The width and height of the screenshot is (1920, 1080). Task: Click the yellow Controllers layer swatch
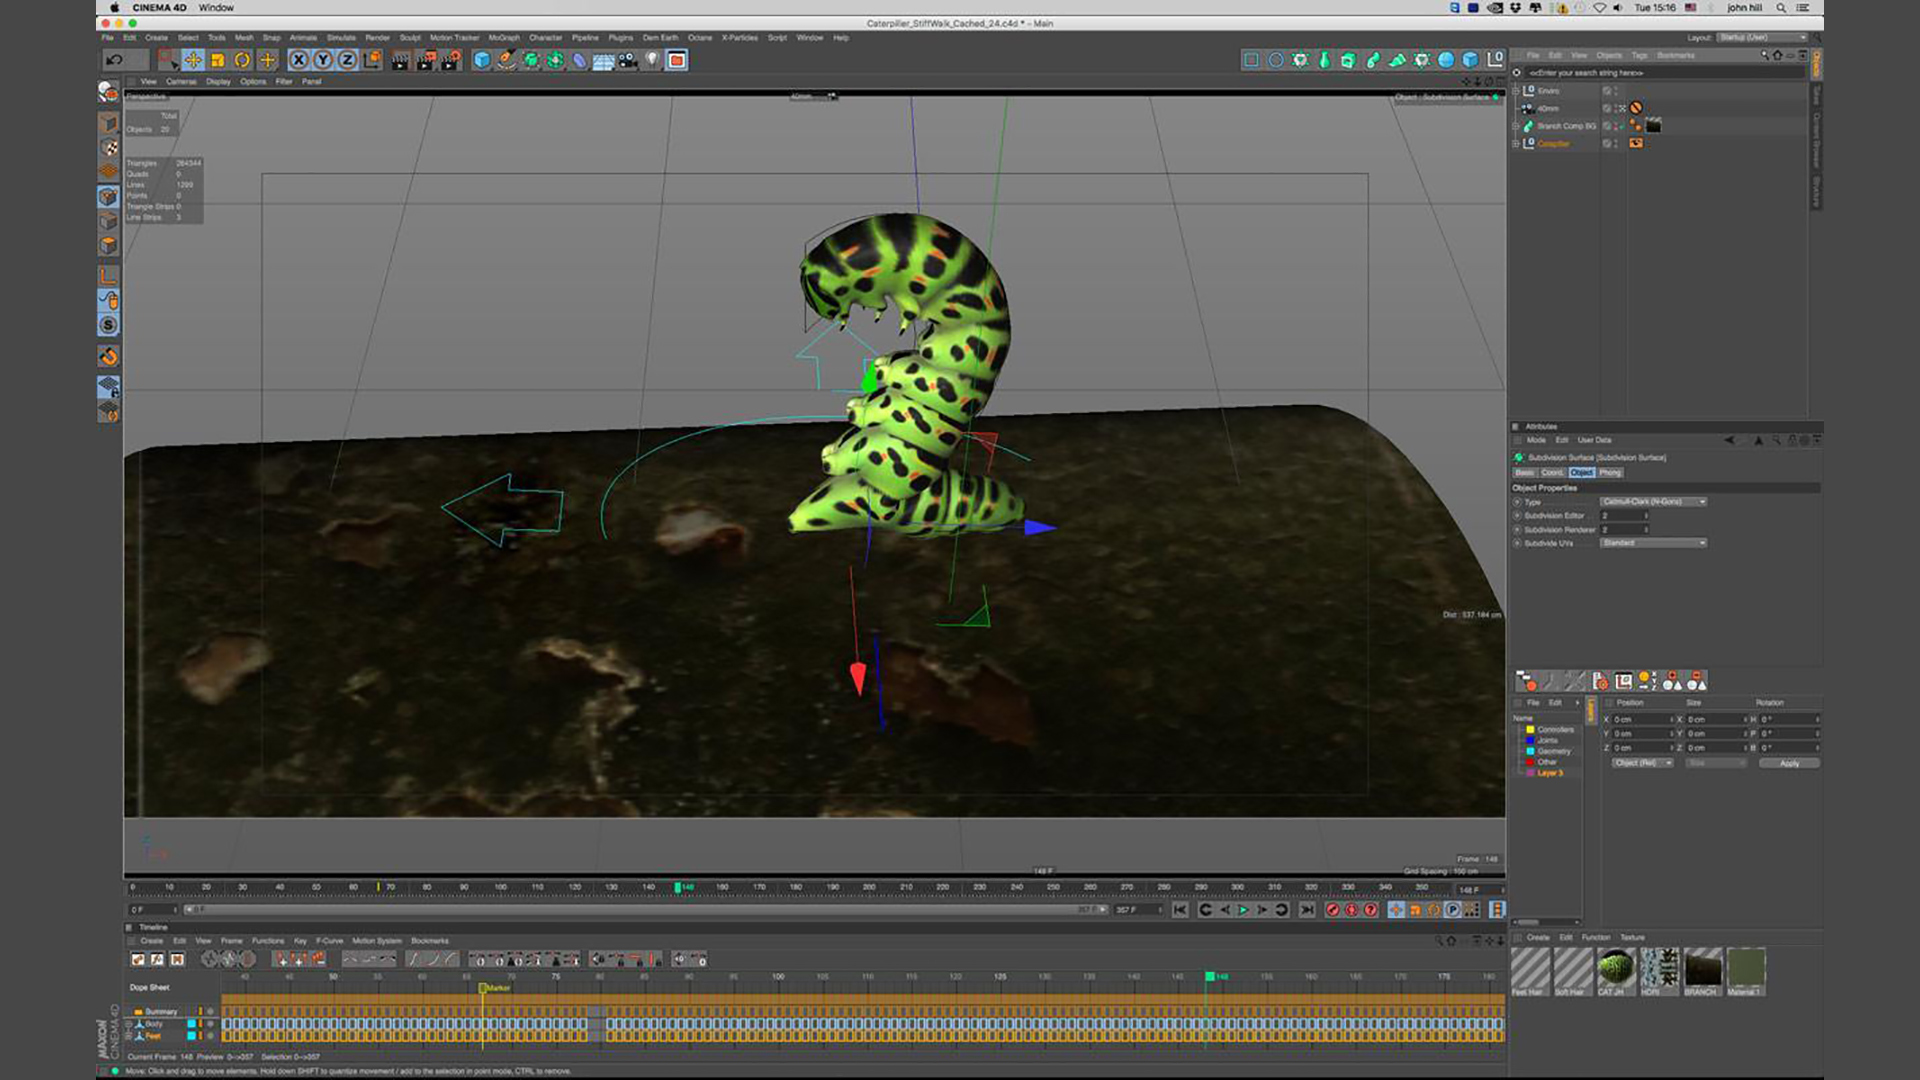(x=1530, y=729)
